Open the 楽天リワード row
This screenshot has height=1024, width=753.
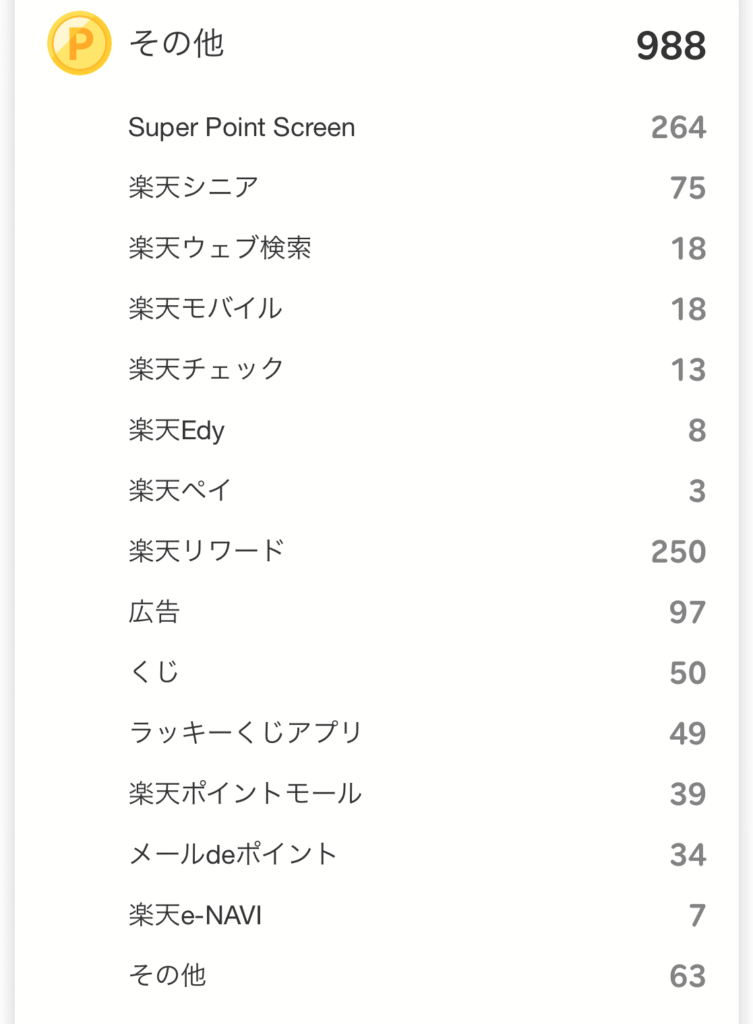click(417, 552)
